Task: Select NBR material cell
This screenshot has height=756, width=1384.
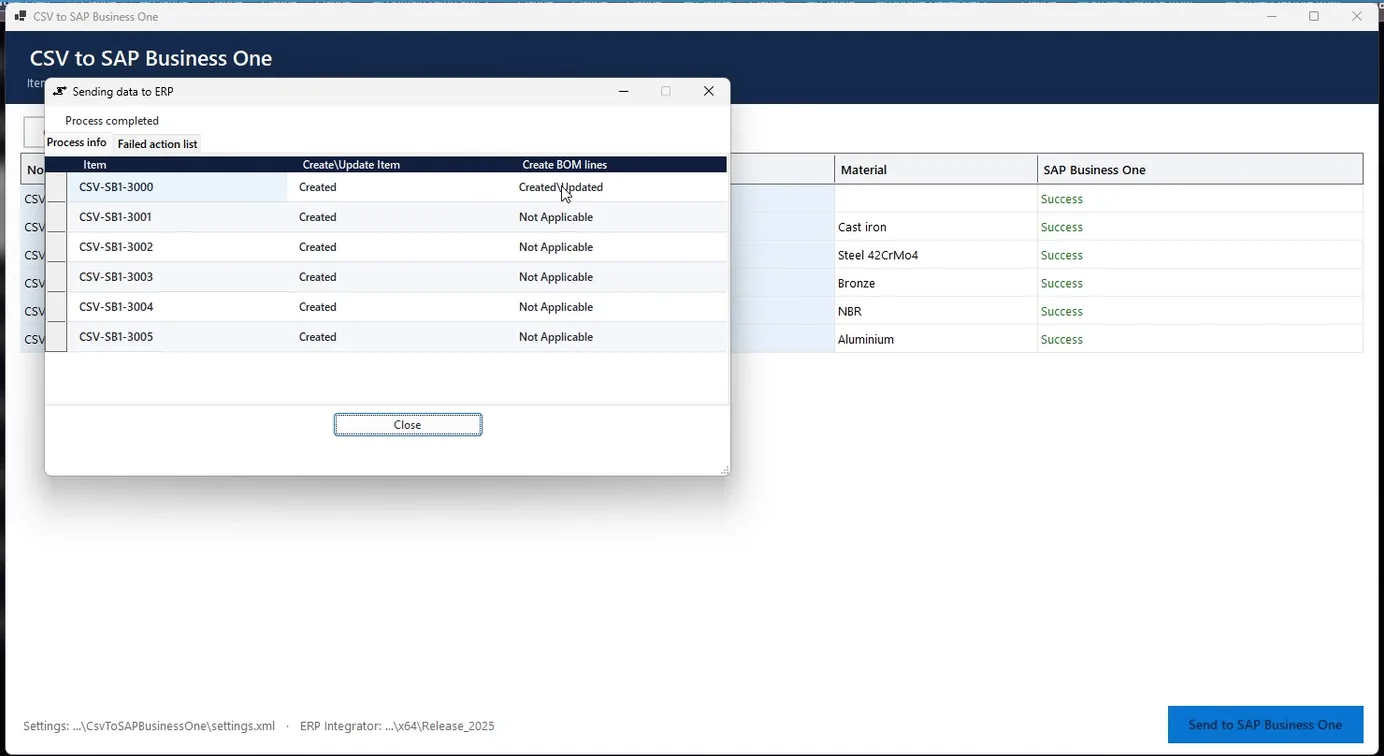Action: pos(935,311)
